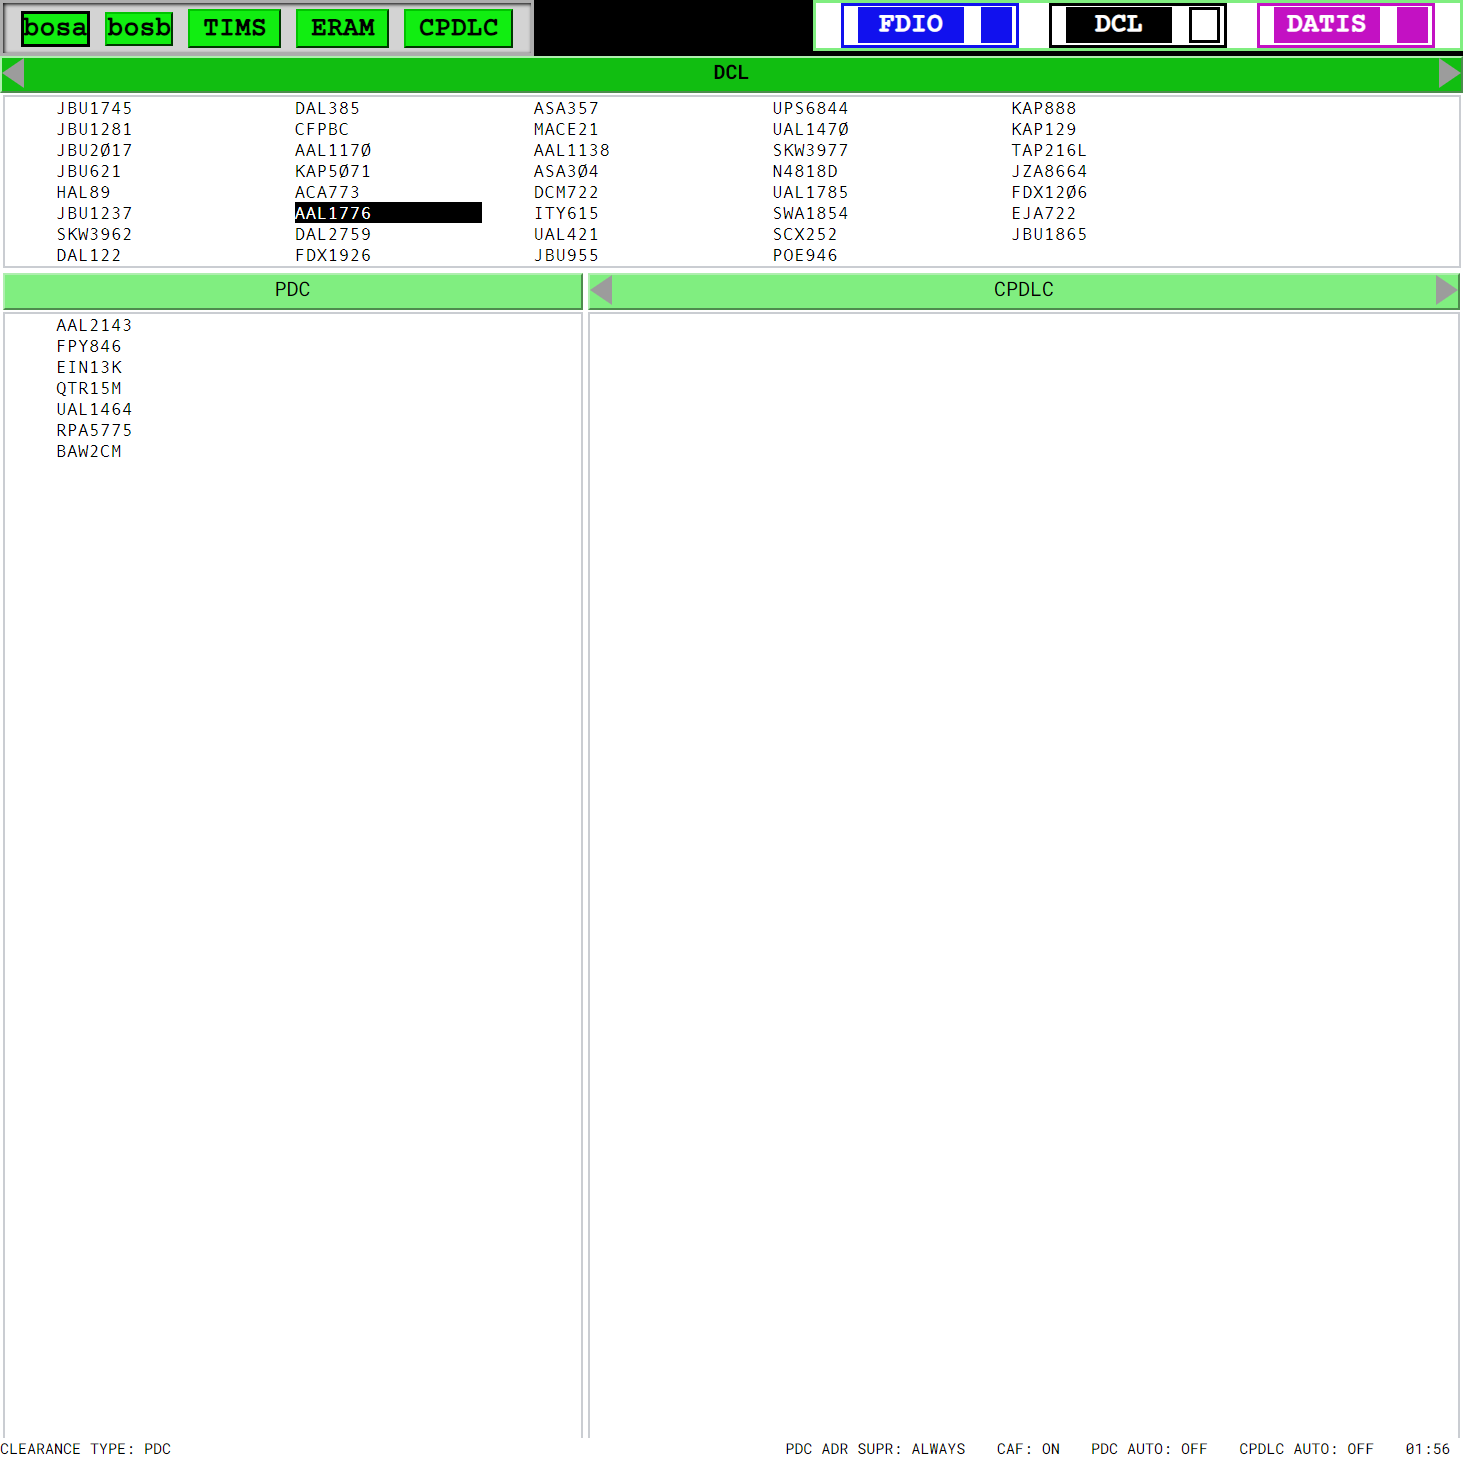
Task: Select flight ASA357
Action: pyautogui.click(x=566, y=108)
